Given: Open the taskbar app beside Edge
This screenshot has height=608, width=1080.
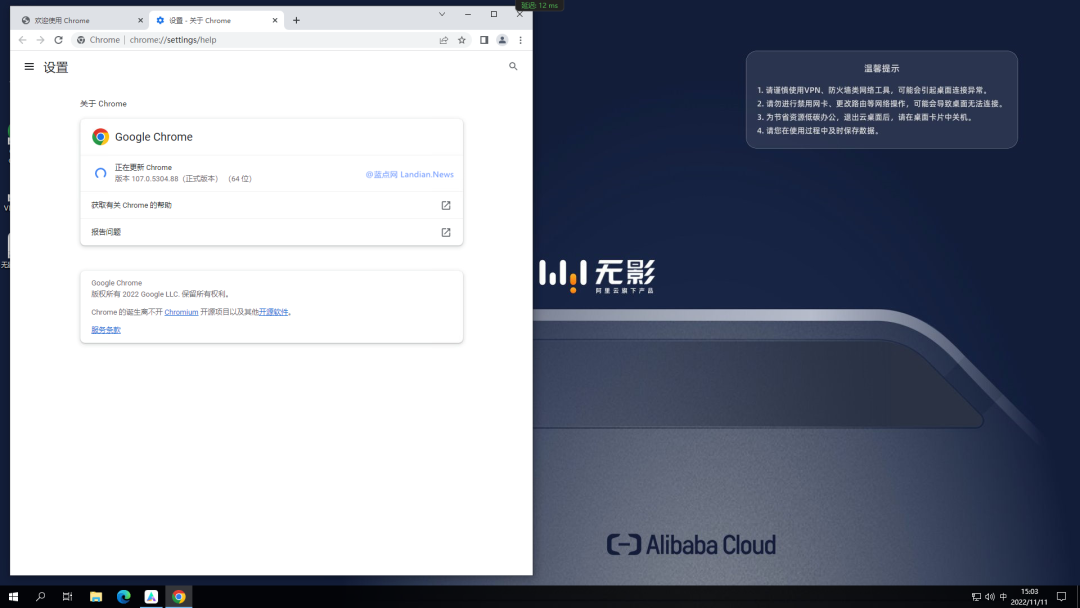Looking at the screenshot, I should pos(151,597).
